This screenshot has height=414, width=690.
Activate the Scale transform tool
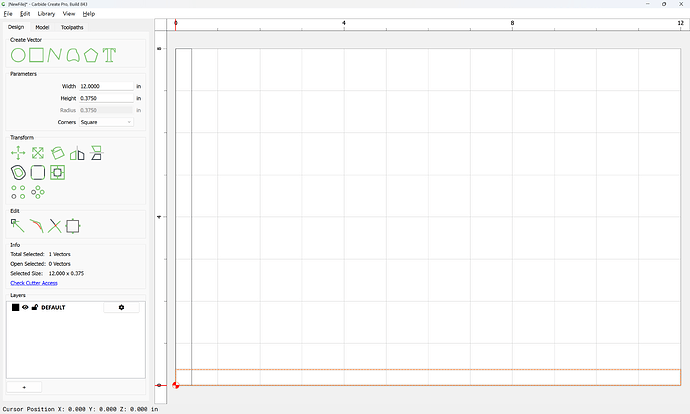pyautogui.click(x=38, y=153)
